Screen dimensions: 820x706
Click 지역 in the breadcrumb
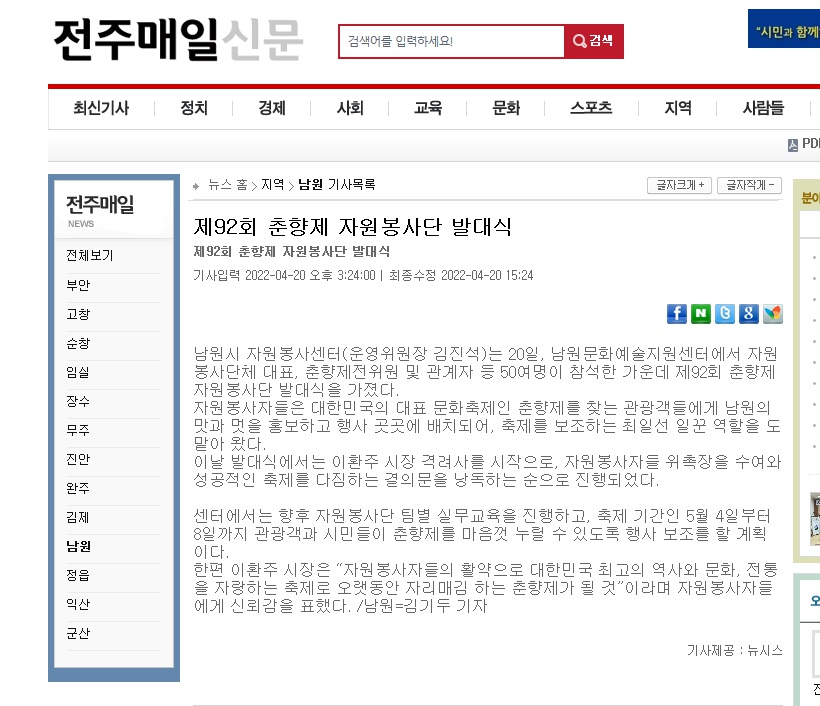[x=272, y=185]
